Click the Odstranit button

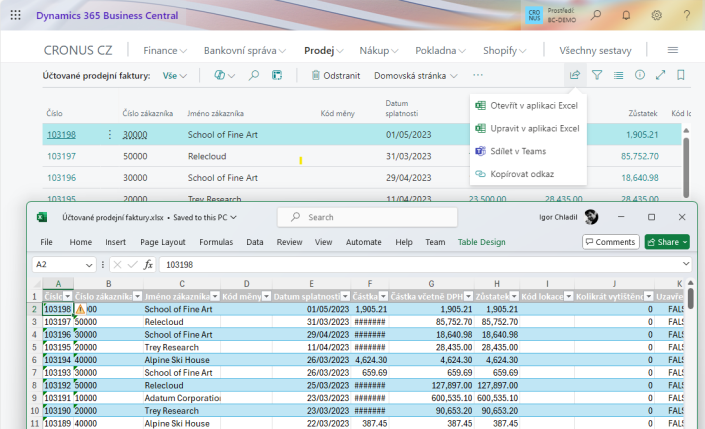pos(335,75)
